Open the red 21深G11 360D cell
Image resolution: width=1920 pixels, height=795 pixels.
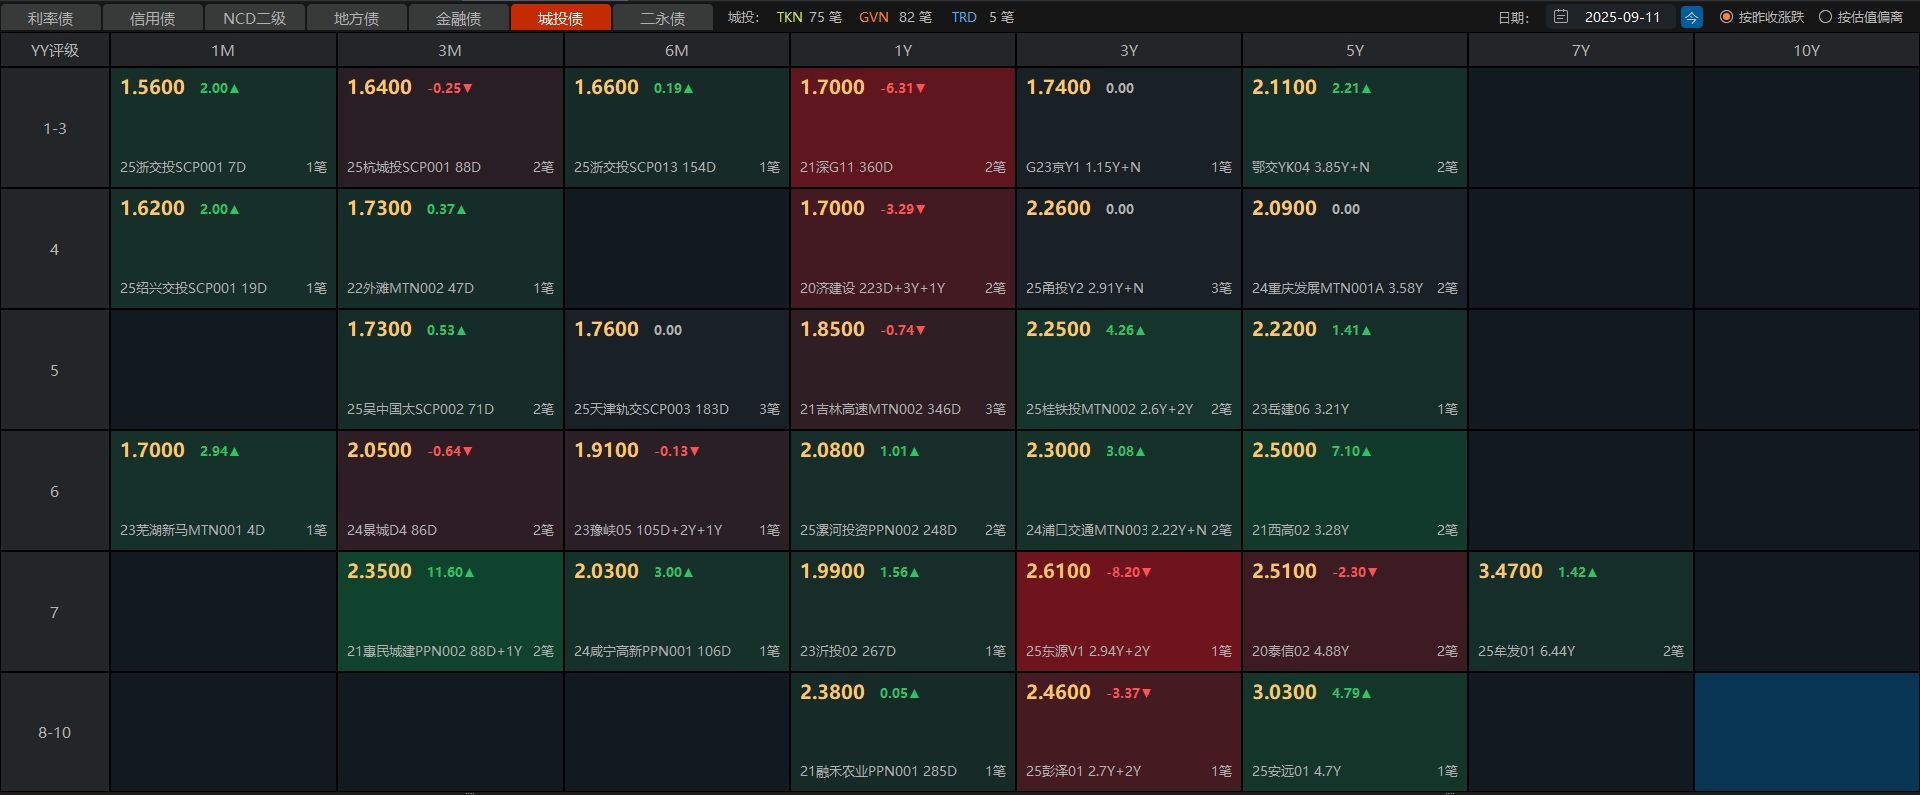click(x=903, y=128)
